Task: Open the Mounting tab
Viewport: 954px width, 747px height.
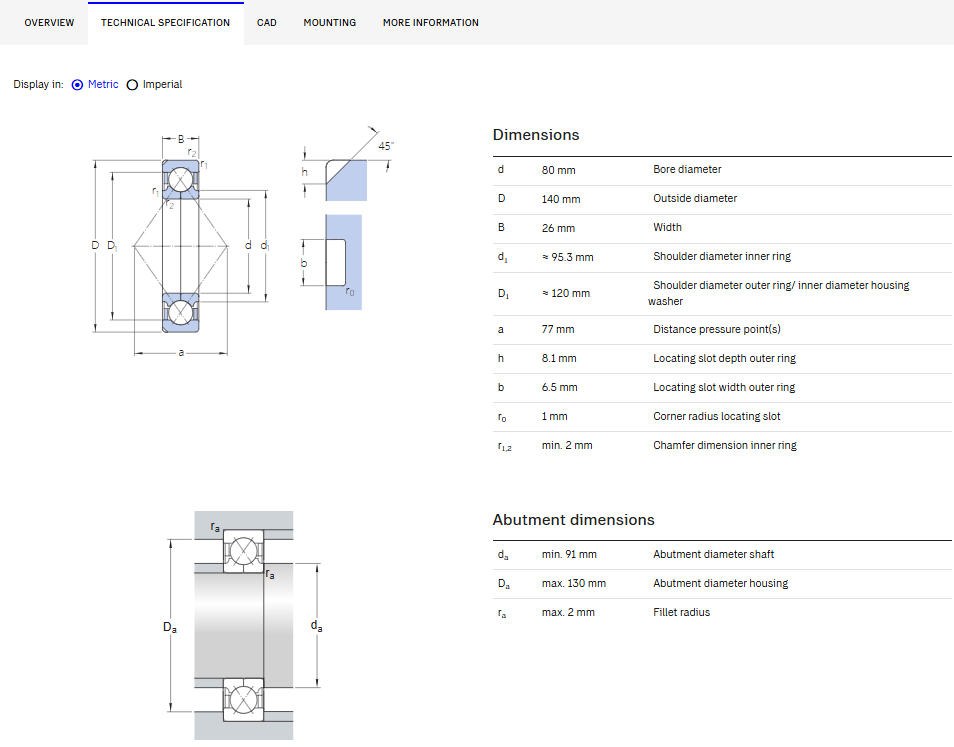Action: click(x=330, y=23)
